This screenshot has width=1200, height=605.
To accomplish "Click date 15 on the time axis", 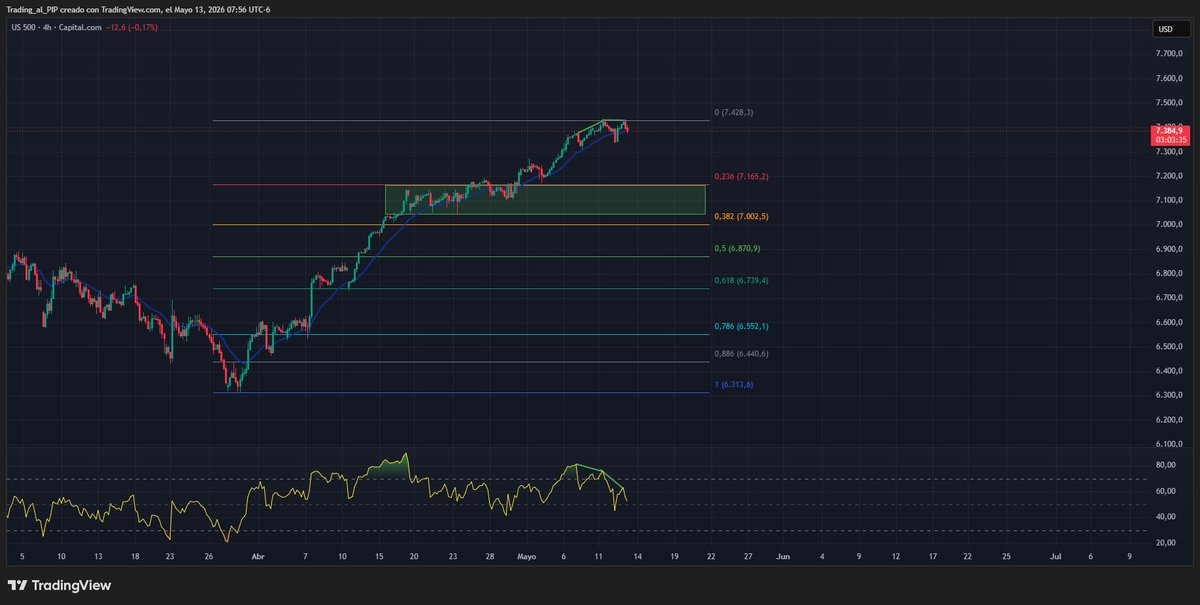I will [x=380, y=555].
